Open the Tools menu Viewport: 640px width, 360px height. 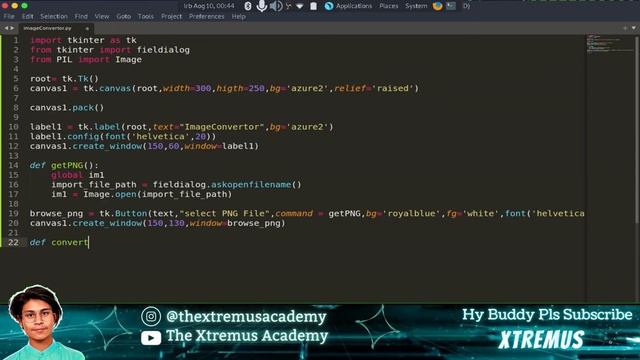click(145, 16)
